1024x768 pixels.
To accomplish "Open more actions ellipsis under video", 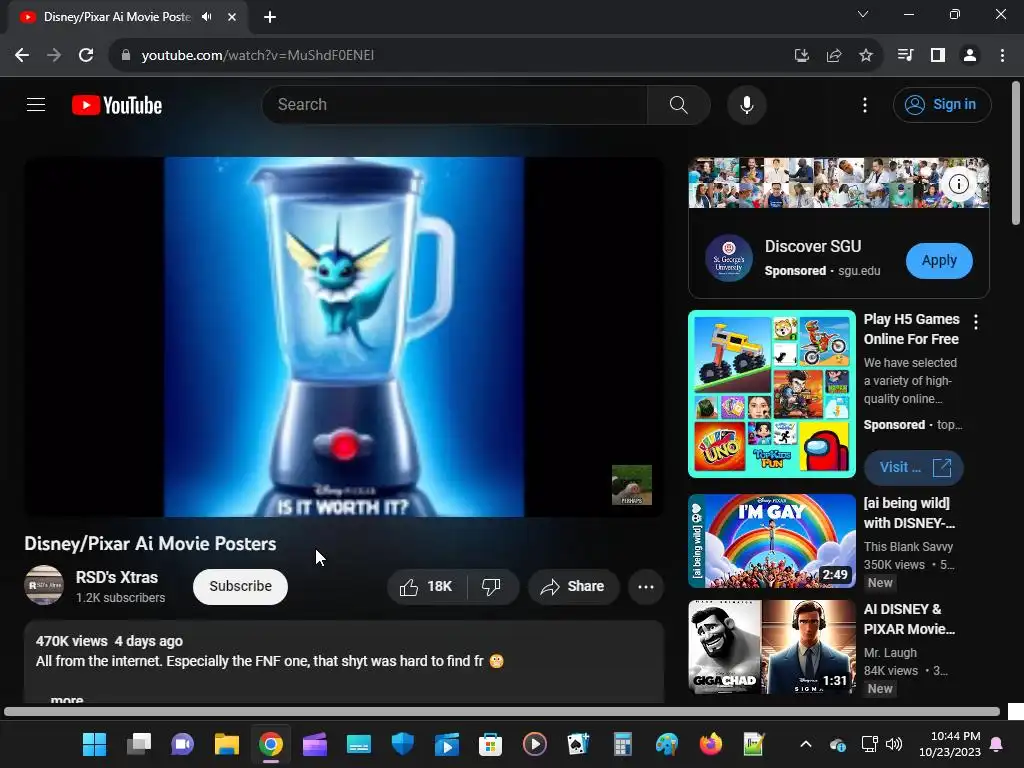I will [x=646, y=586].
